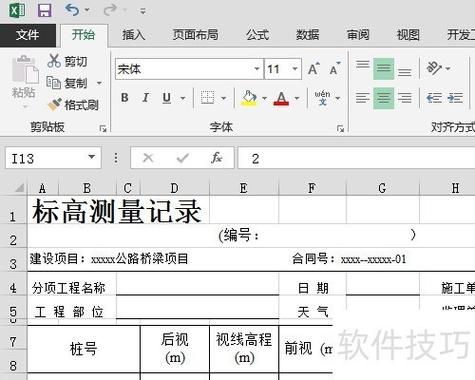Switch to the 审阅 tab
475x380 pixels.
358,35
